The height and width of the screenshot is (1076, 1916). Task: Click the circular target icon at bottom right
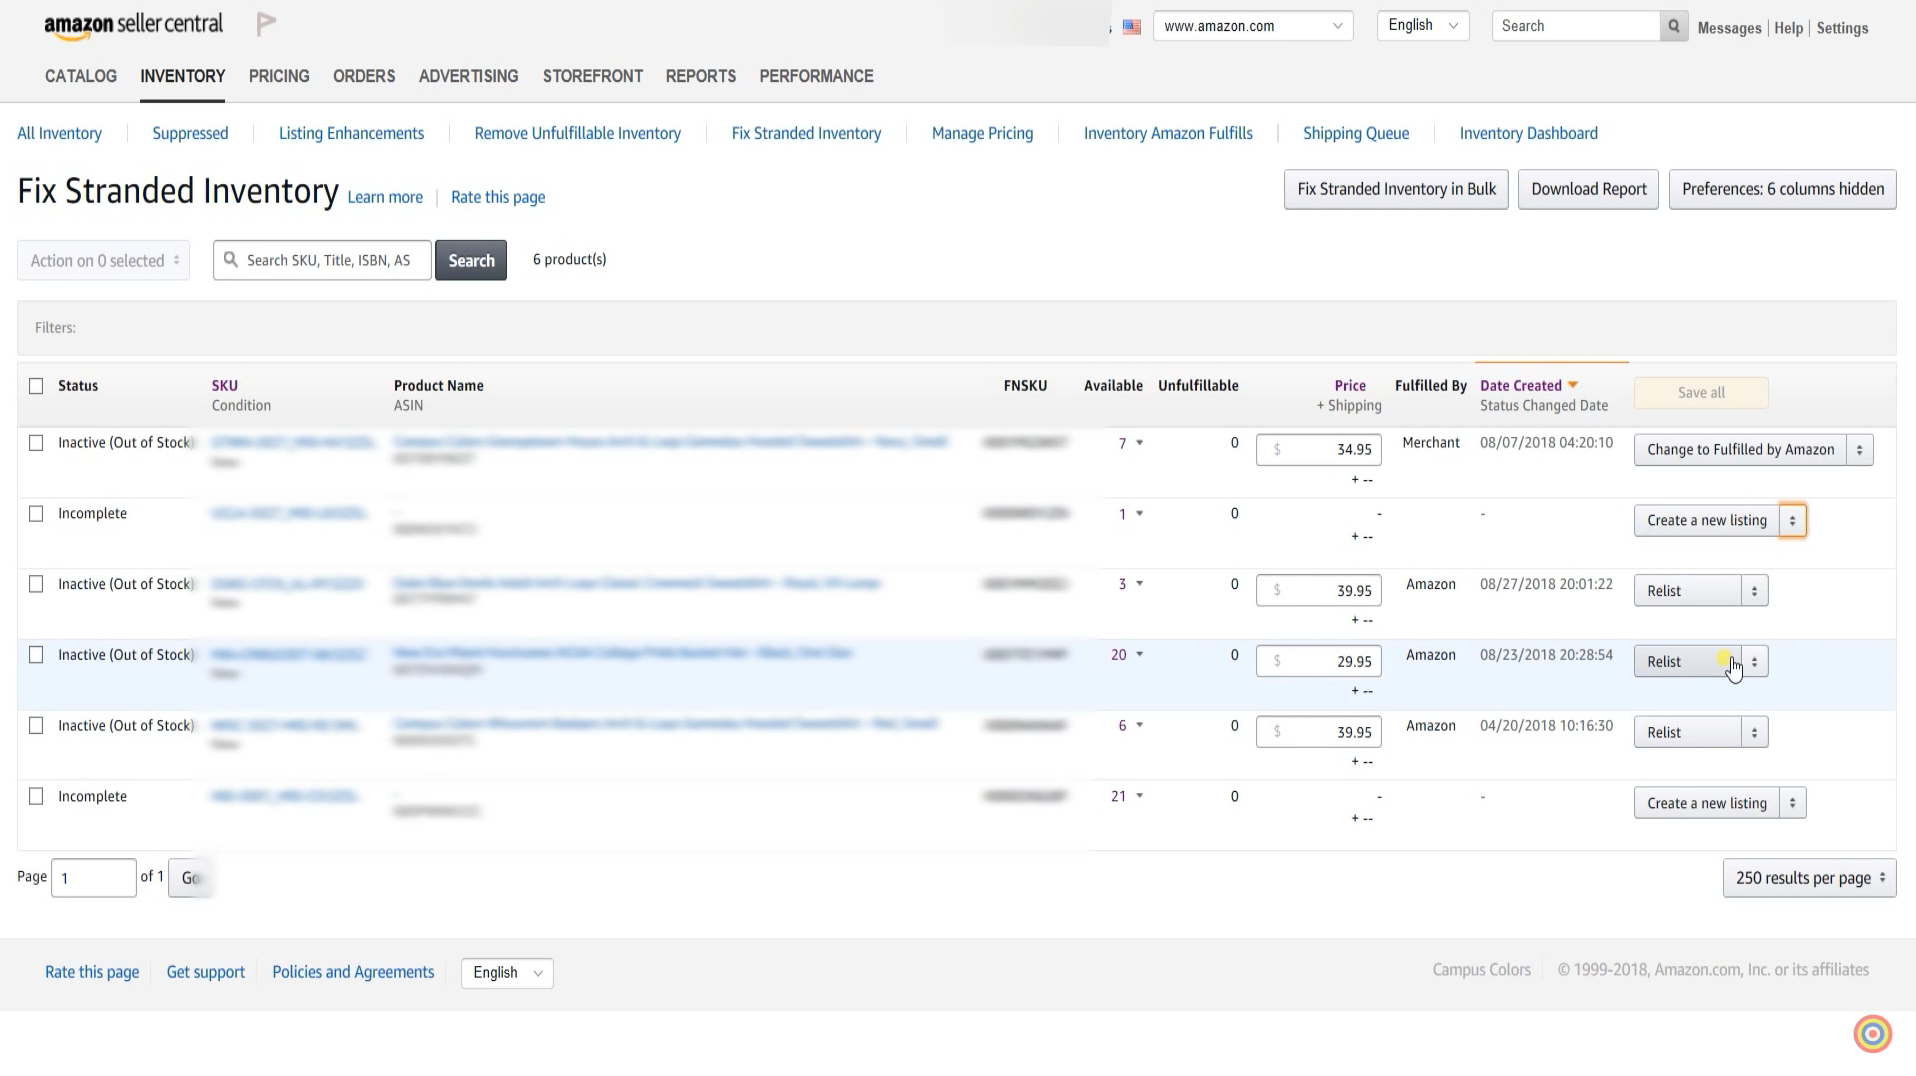pos(1873,1033)
